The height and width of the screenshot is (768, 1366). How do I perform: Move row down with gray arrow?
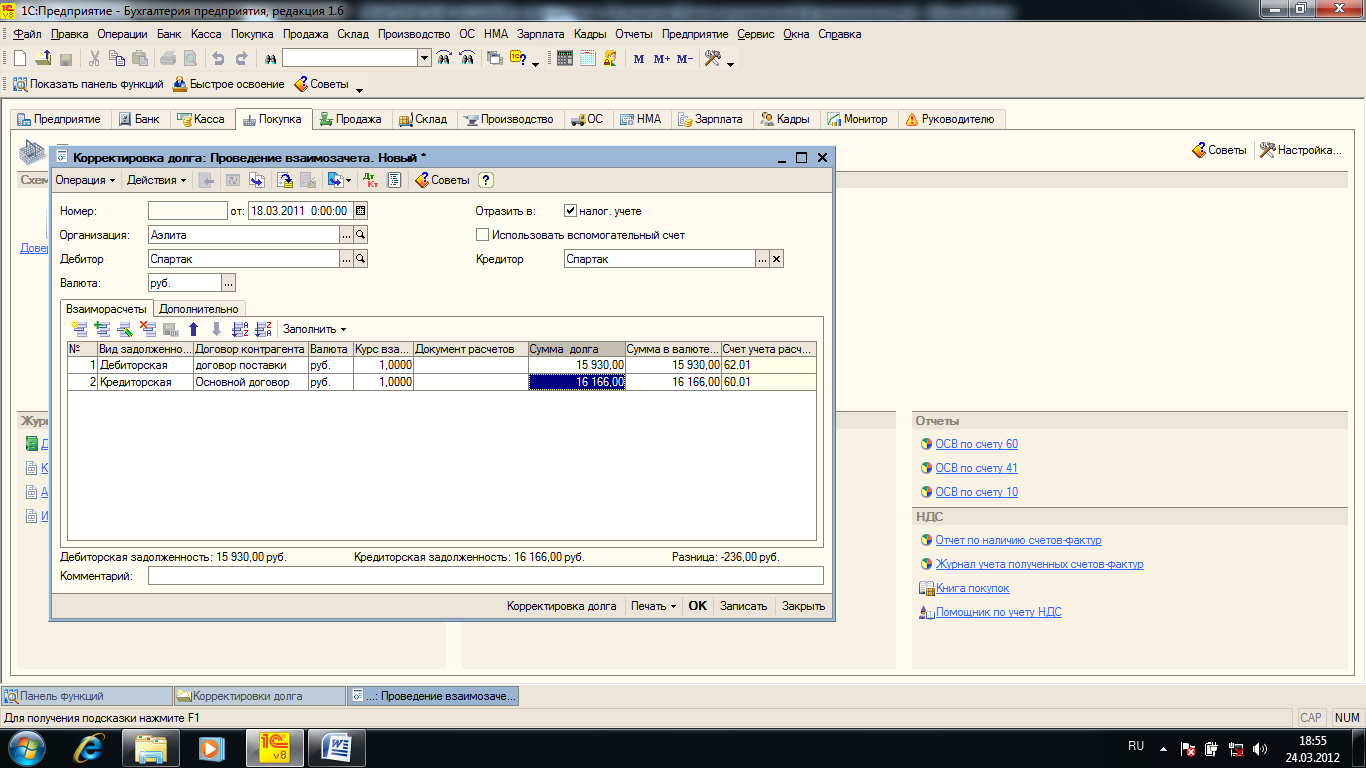pos(216,328)
